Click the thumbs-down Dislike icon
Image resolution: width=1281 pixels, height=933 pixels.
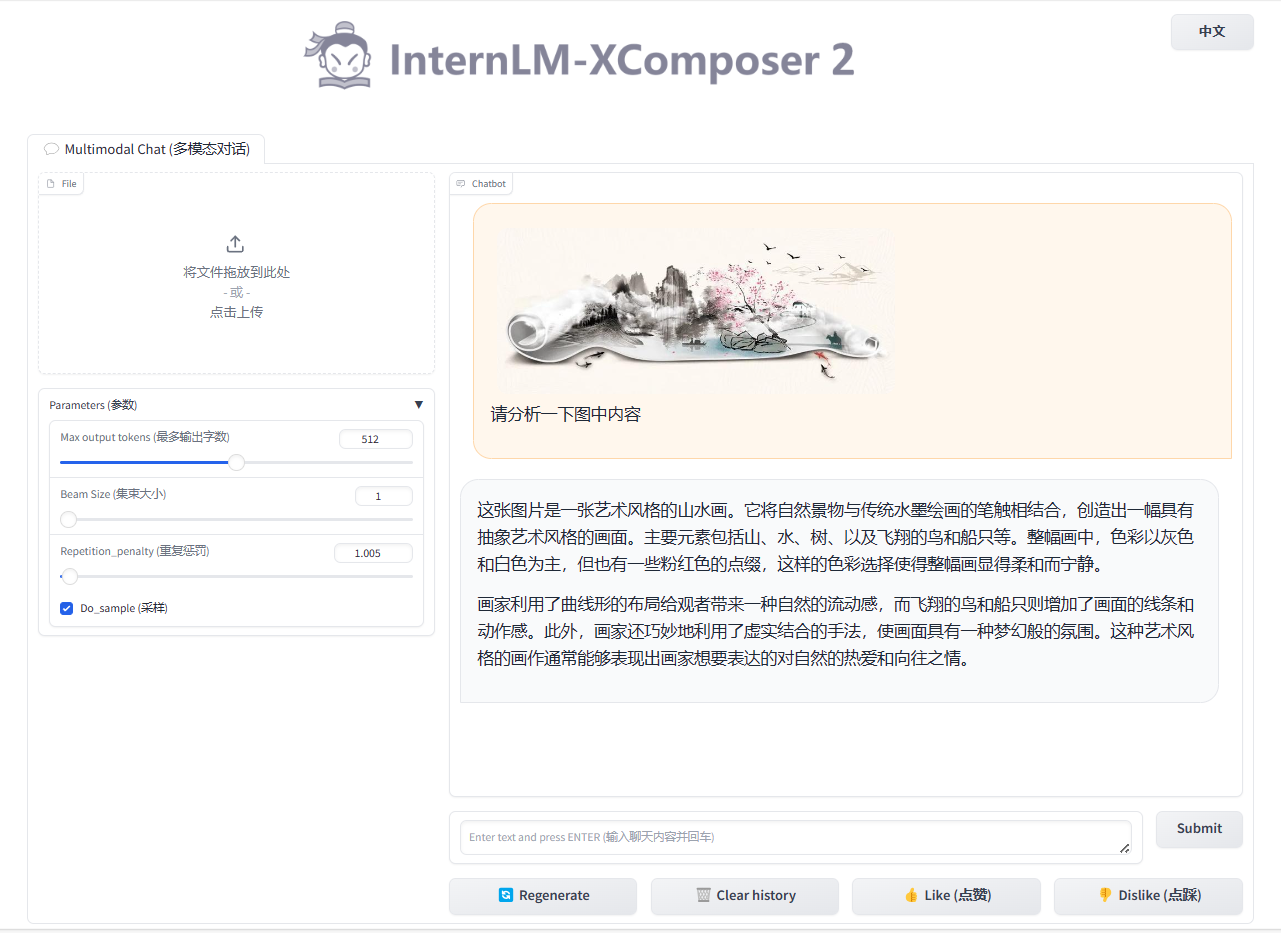pyautogui.click(x=1105, y=895)
